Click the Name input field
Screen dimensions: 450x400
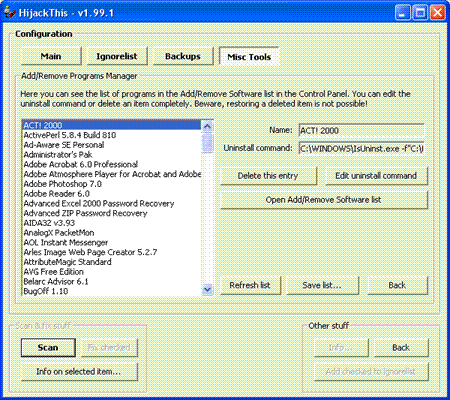point(362,130)
